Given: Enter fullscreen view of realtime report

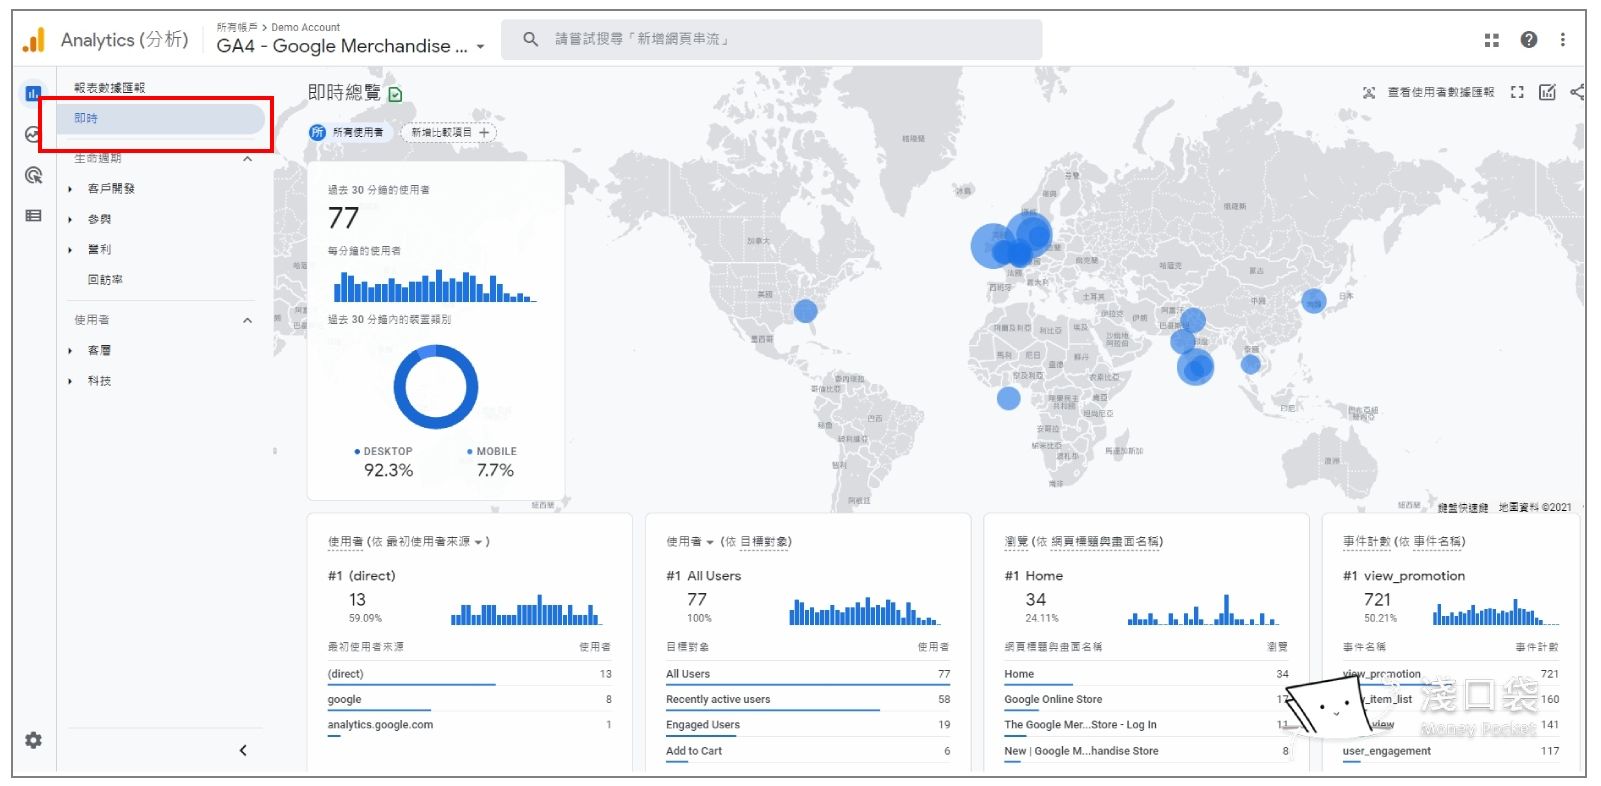Looking at the screenshot, I should tap(1517, 92).
